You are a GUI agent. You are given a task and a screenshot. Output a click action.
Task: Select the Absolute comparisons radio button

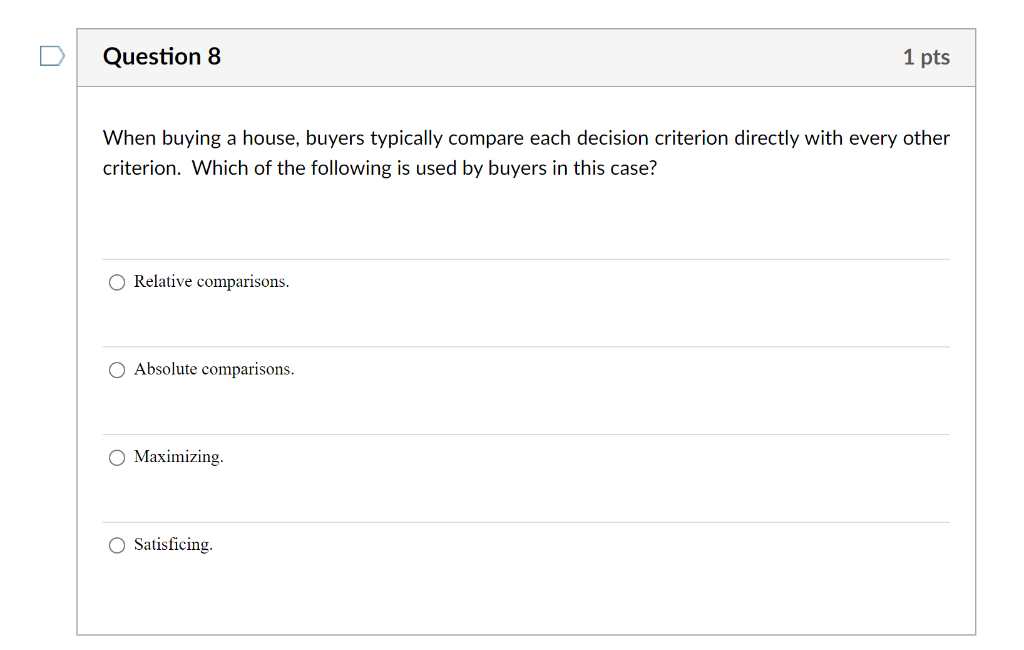coord(116,369)
